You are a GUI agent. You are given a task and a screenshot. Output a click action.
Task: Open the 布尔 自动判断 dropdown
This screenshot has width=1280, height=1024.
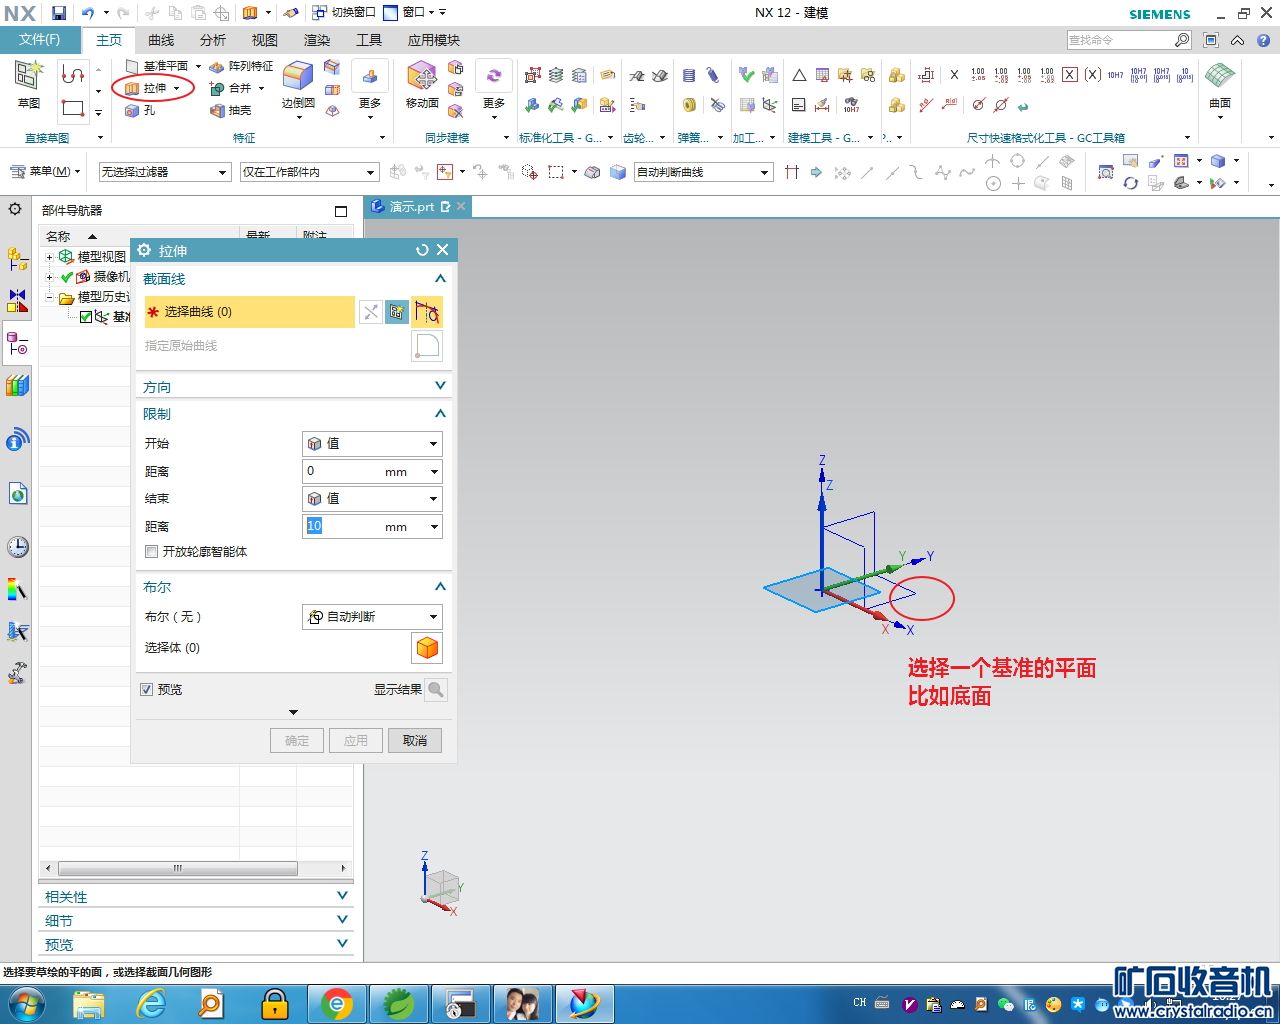click(x=372, y=617)
